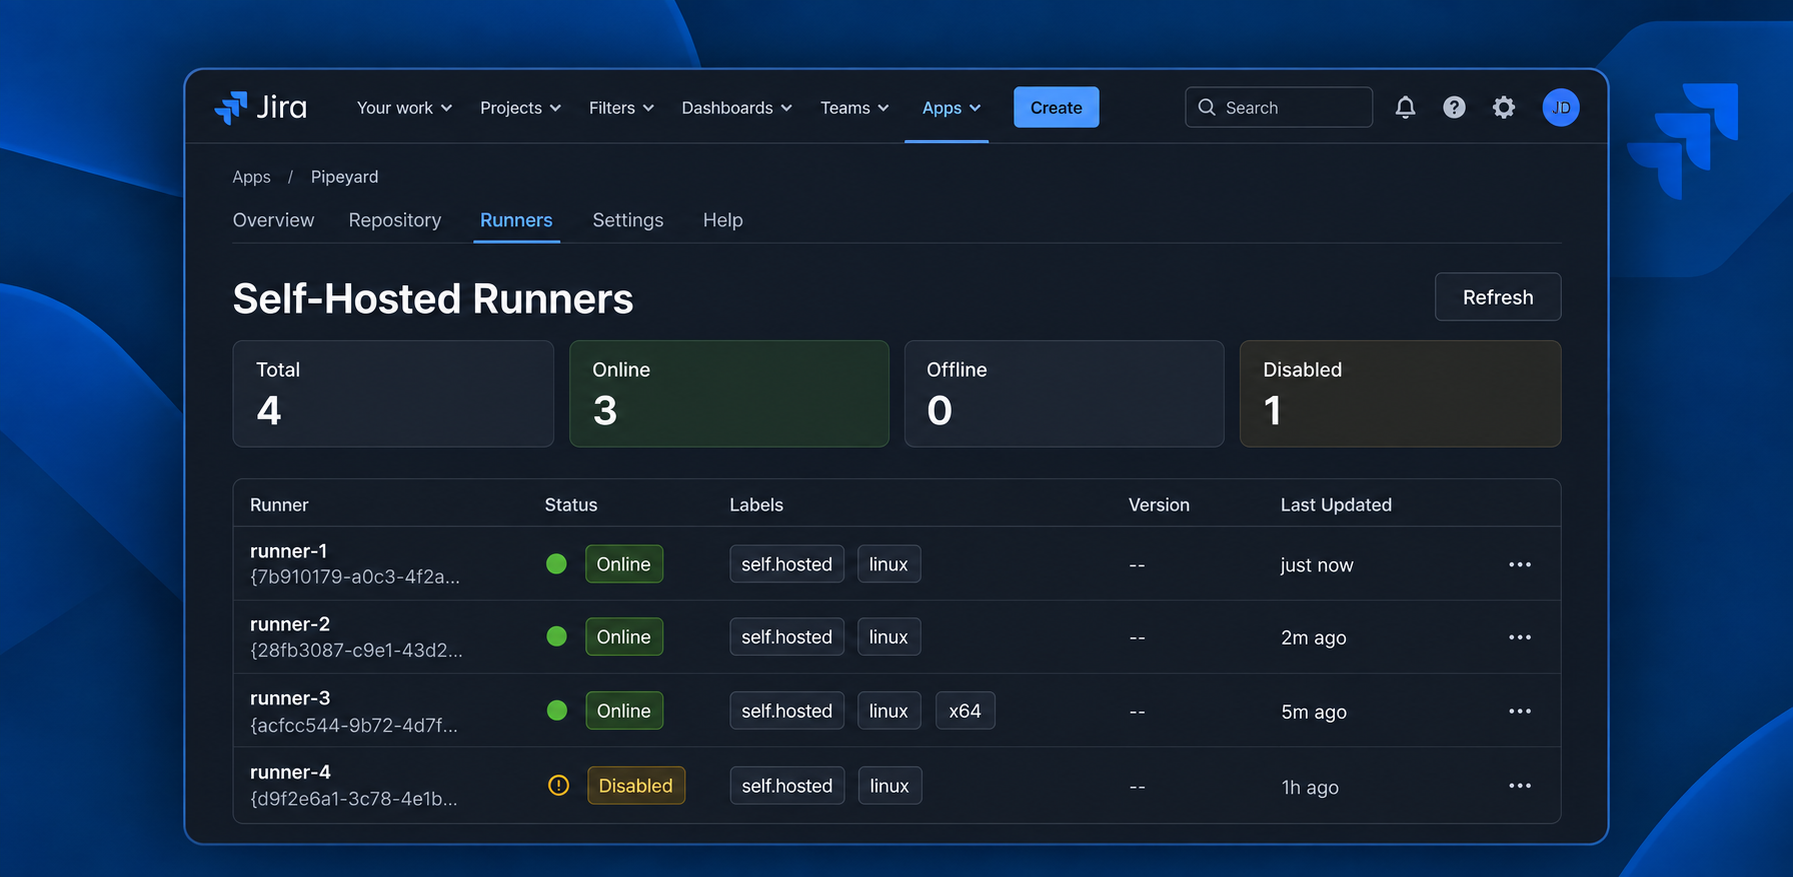Switch to the Overview tab
The image size is (1793, 877).
273,220
